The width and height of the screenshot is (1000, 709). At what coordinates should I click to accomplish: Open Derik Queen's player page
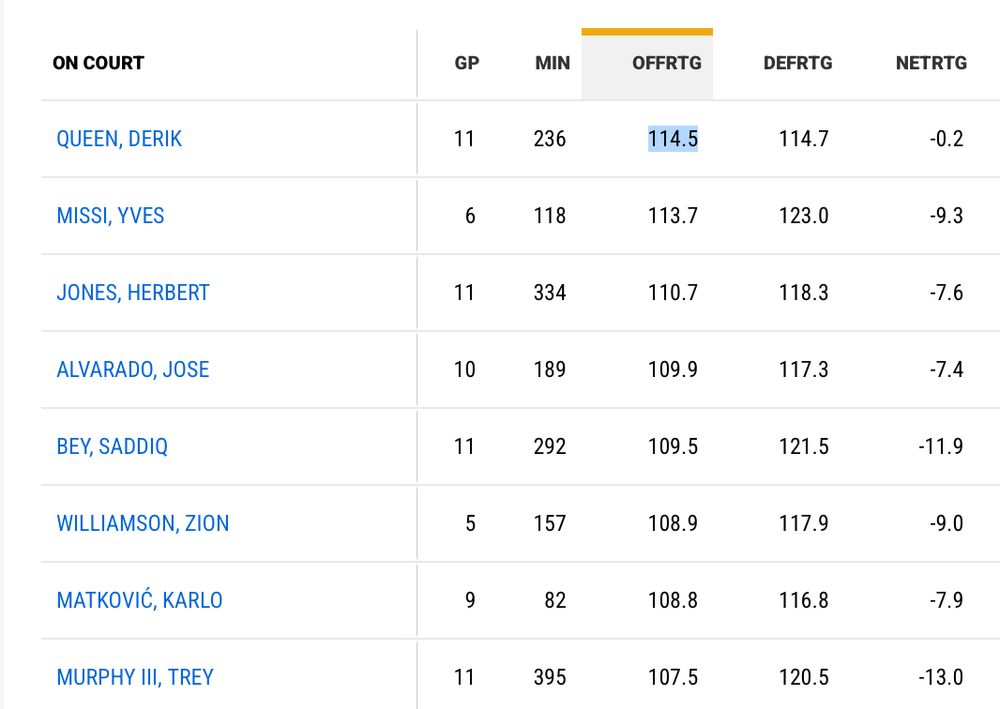pos(119,139)
